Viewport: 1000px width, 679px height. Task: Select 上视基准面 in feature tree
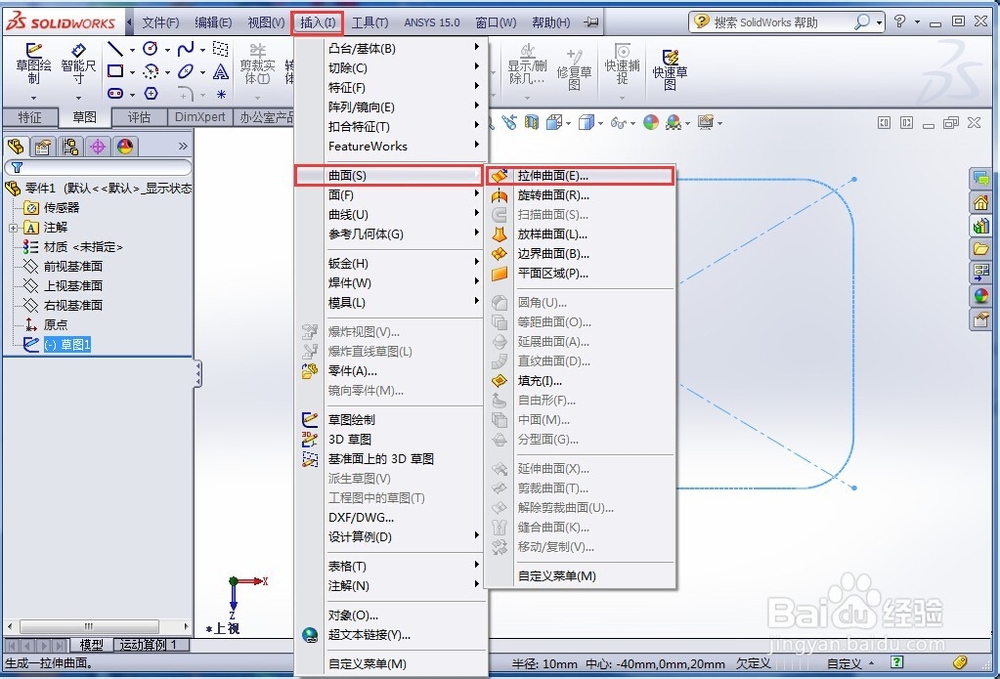tap(73, 286)
